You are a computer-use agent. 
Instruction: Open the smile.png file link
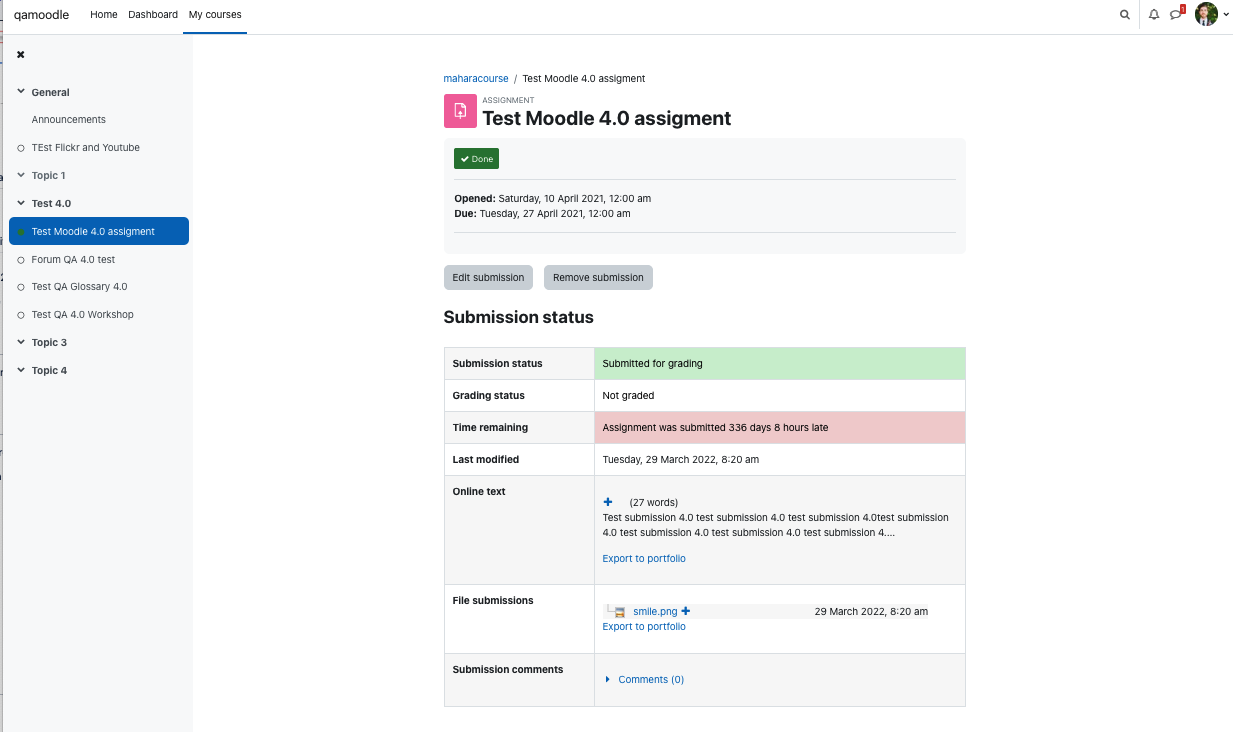(x=655, y=611)
